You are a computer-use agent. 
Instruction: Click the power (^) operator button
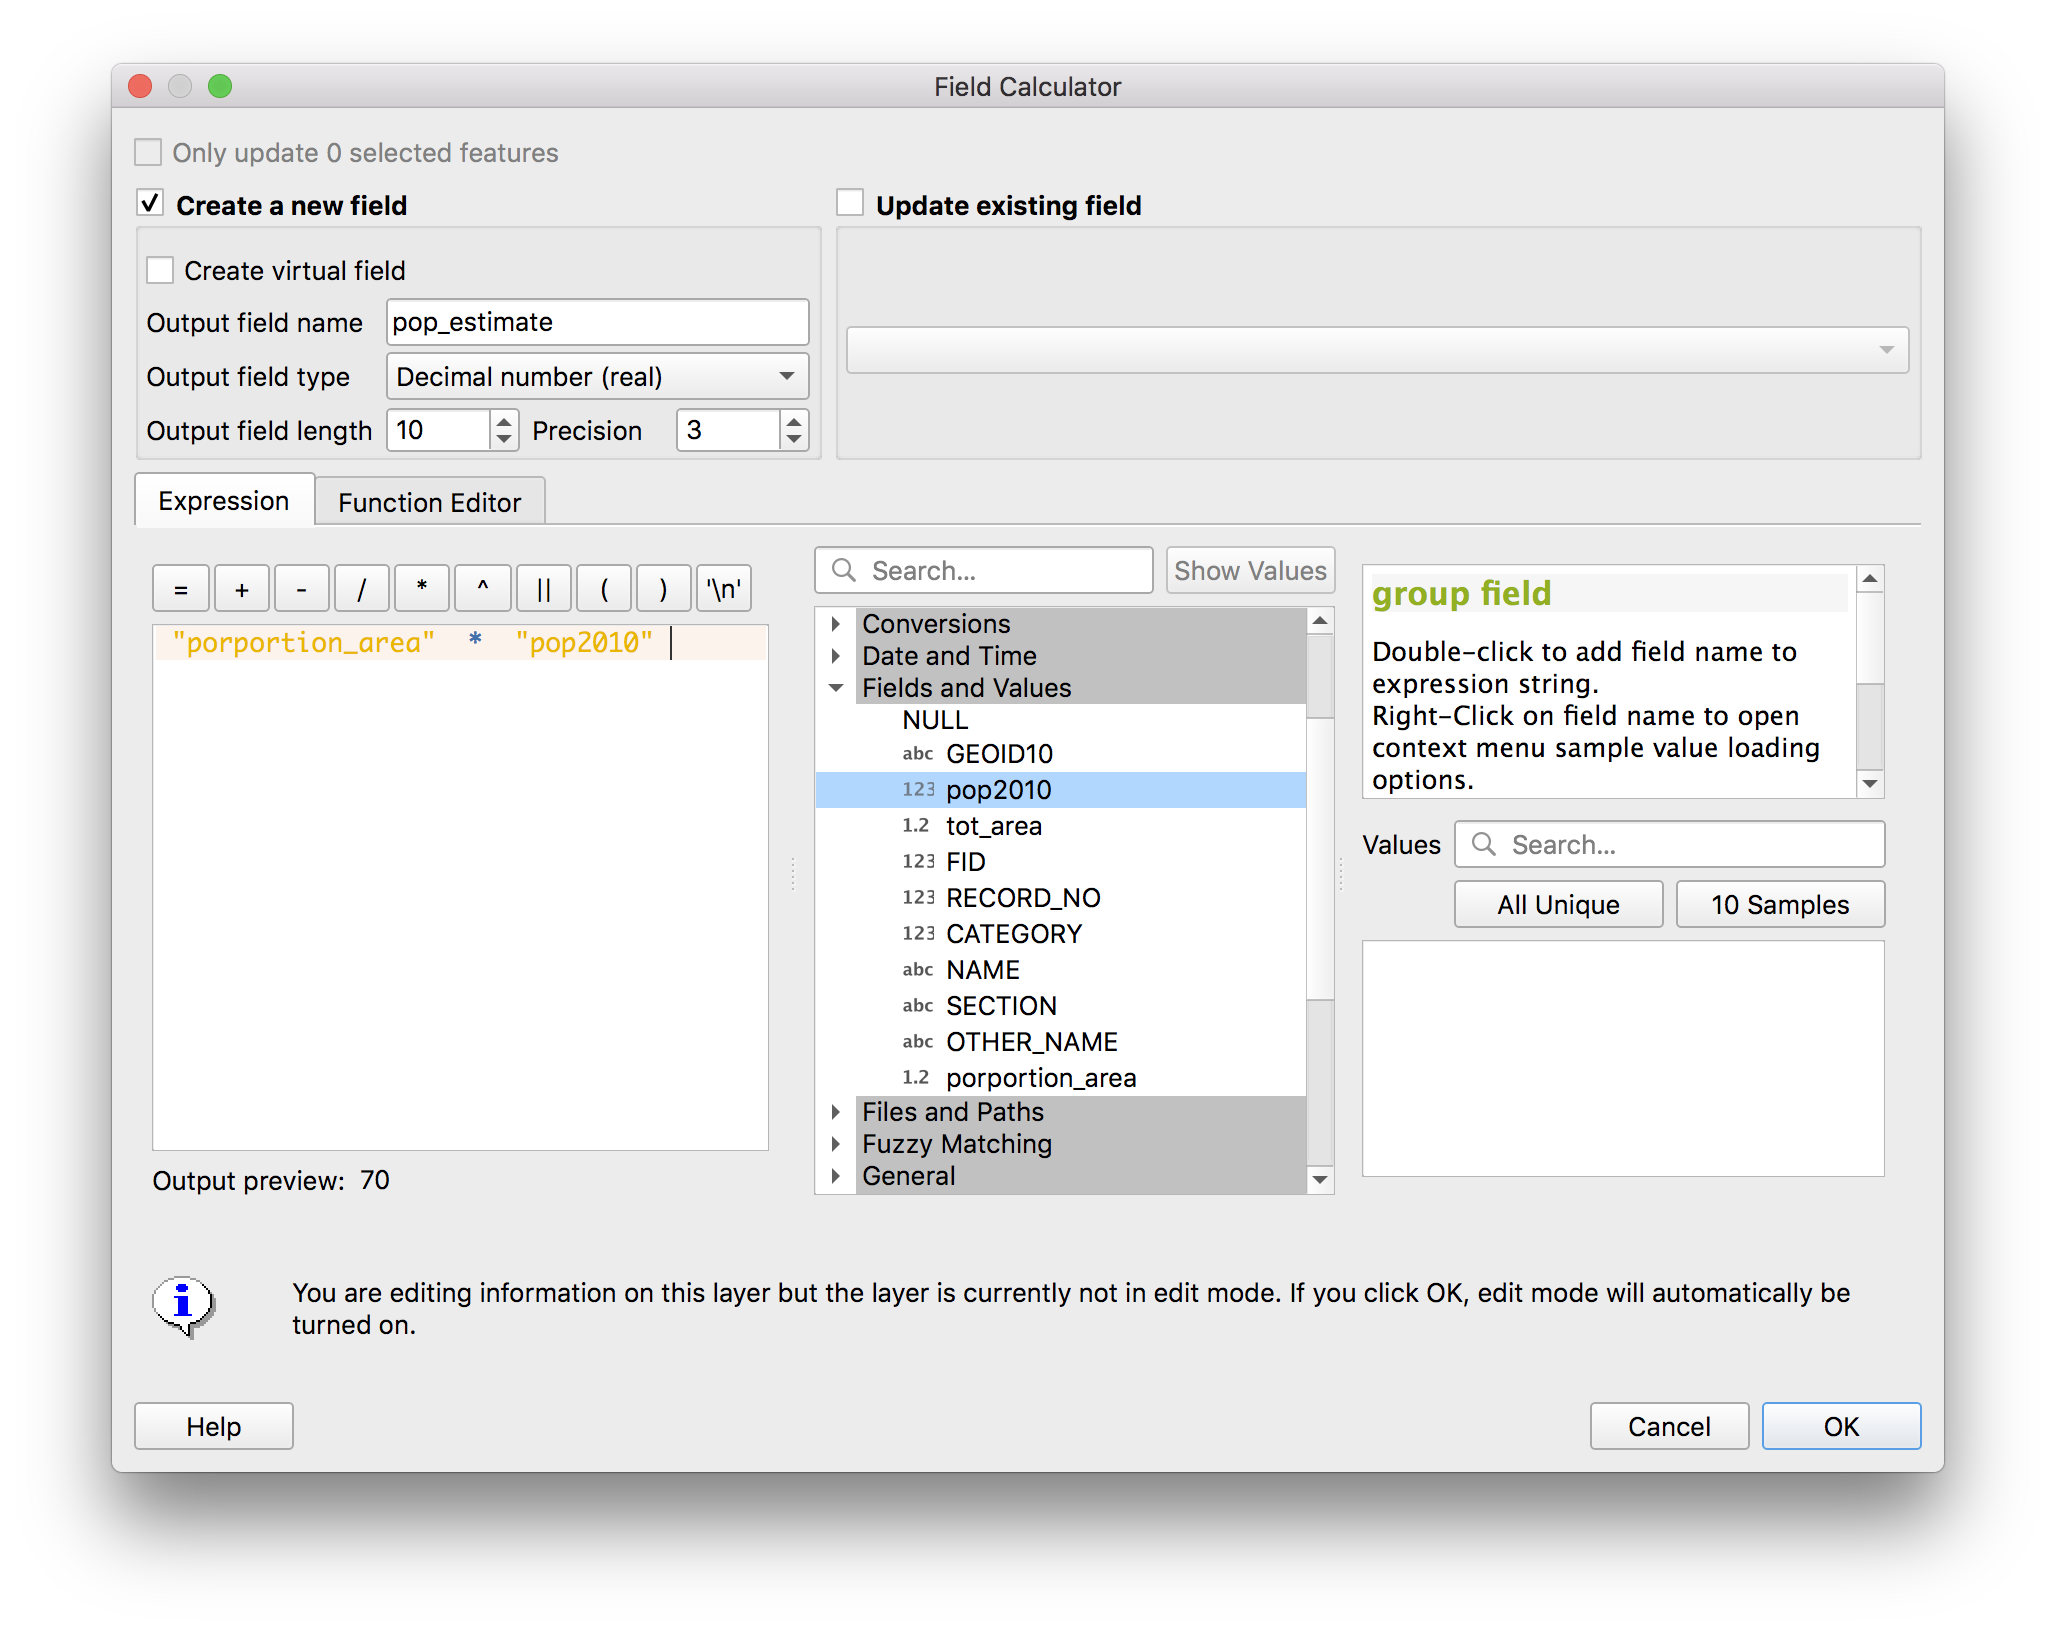click(x=482, y=589)
